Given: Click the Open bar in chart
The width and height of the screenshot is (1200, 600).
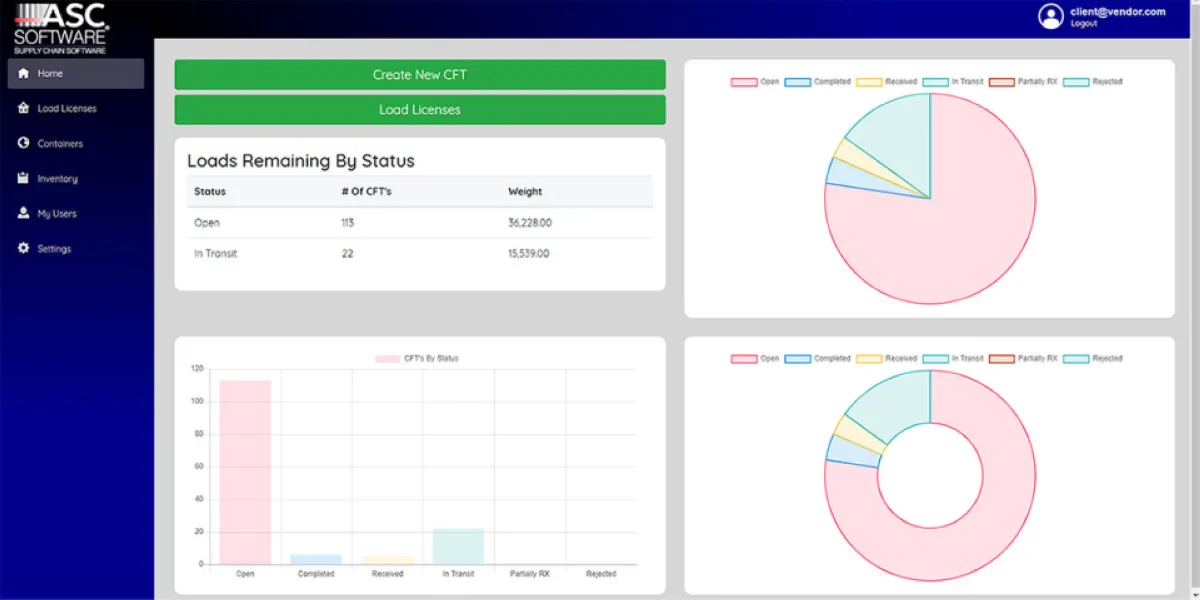Looking at the screenshot, I should pos(245,472).
